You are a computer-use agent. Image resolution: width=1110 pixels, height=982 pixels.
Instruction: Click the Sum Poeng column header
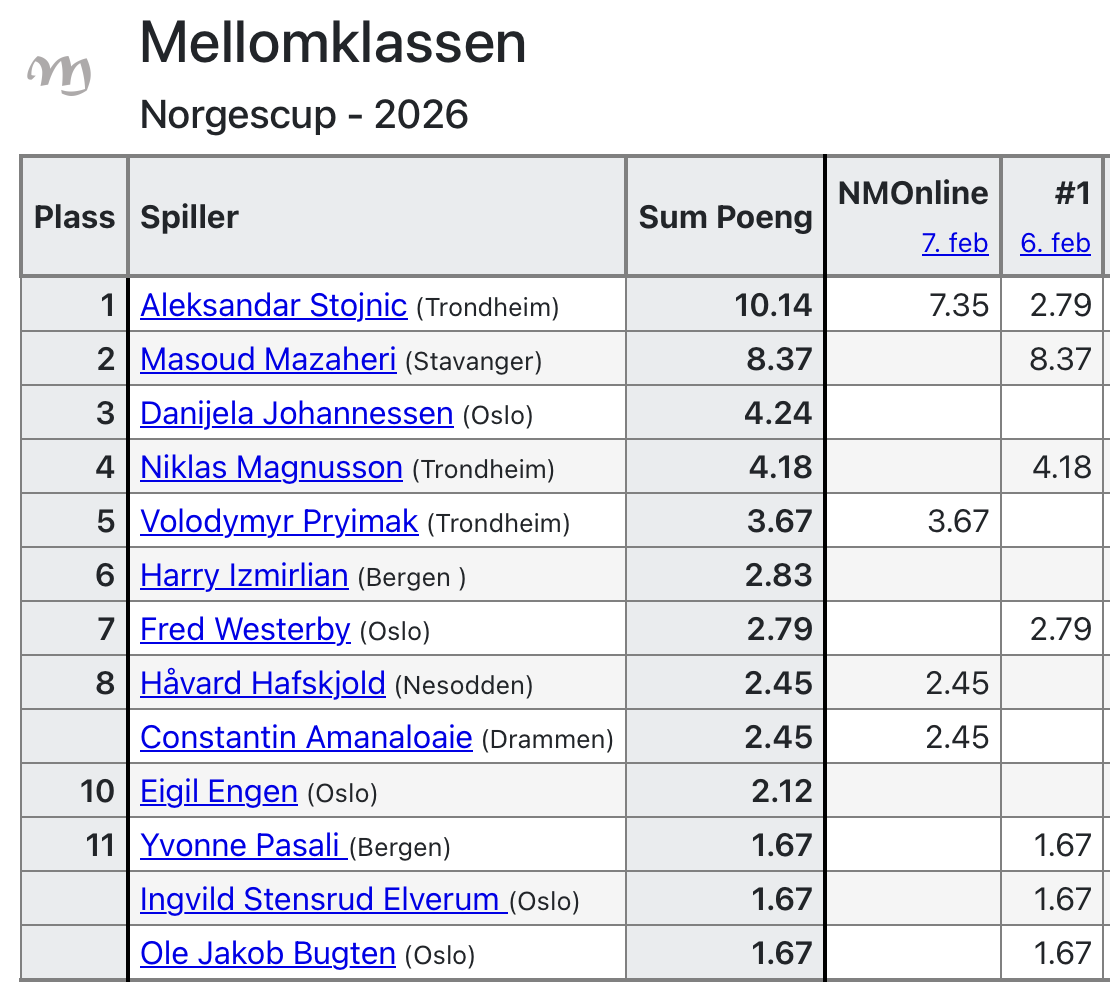pyautogui.click(x=725, y=217)
